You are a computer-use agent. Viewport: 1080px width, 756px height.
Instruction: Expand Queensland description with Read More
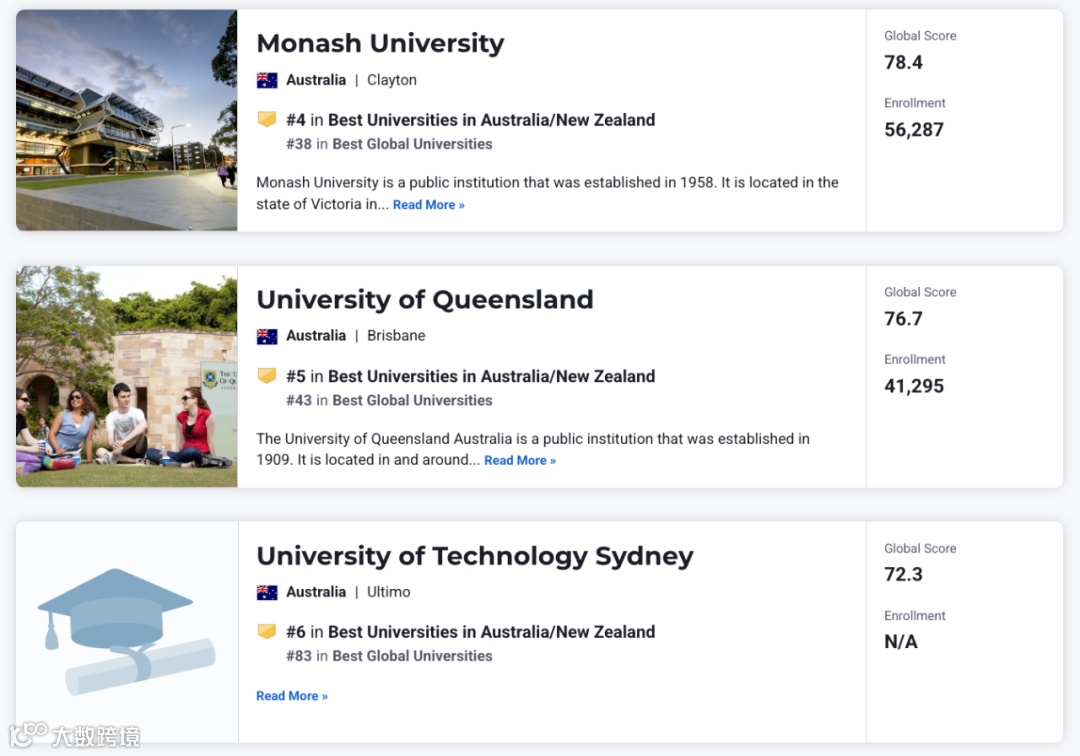(520, 461)
